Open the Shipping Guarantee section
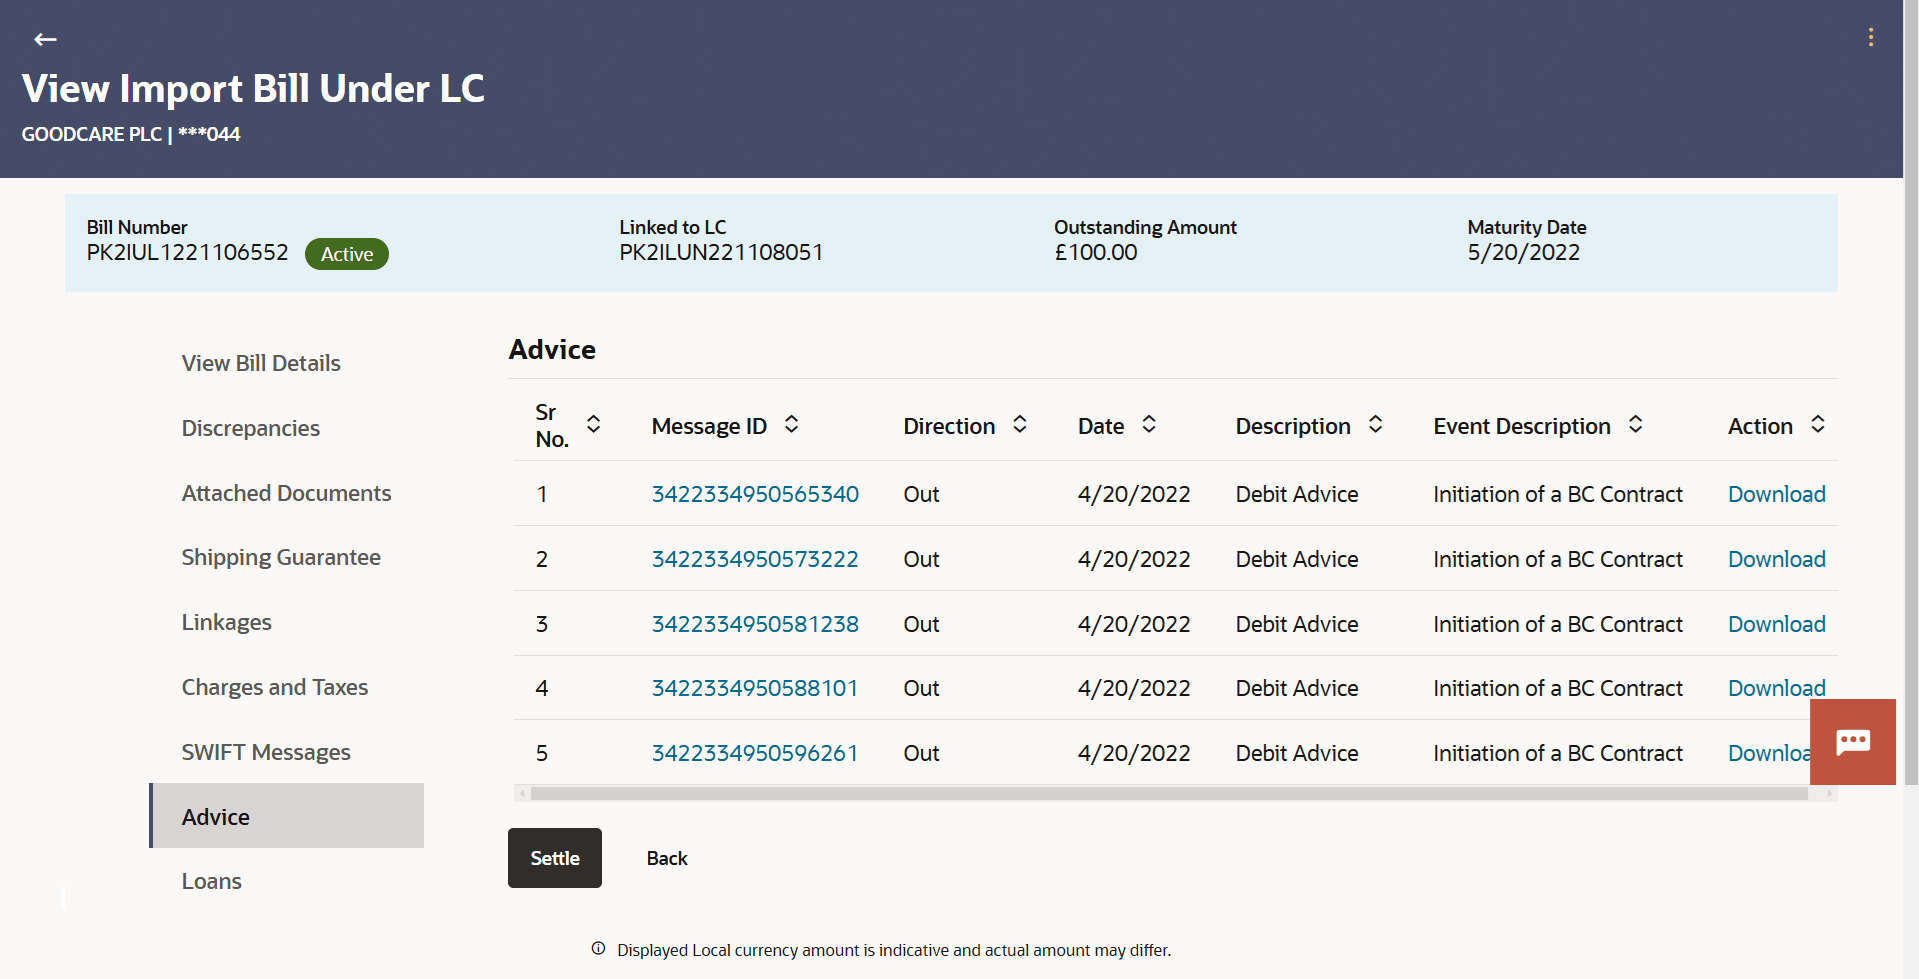This screenshot has height=979, width=1919. (x=281, y=557)
